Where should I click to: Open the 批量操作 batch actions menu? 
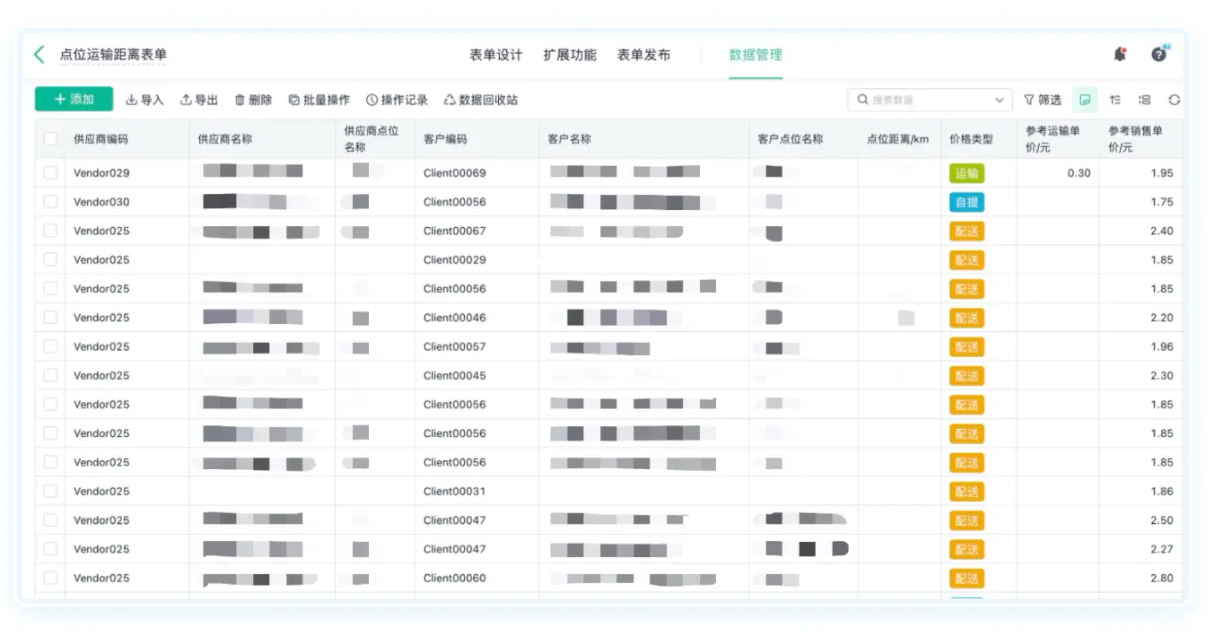tap(319, 100)
